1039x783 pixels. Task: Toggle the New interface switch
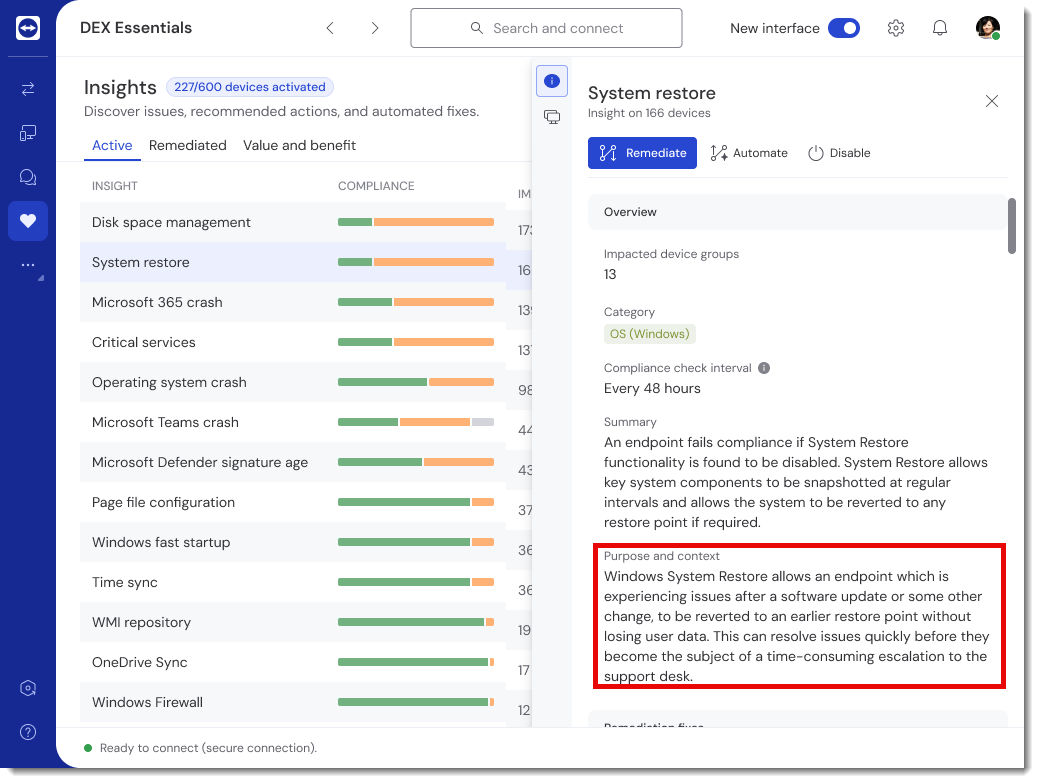844,28
